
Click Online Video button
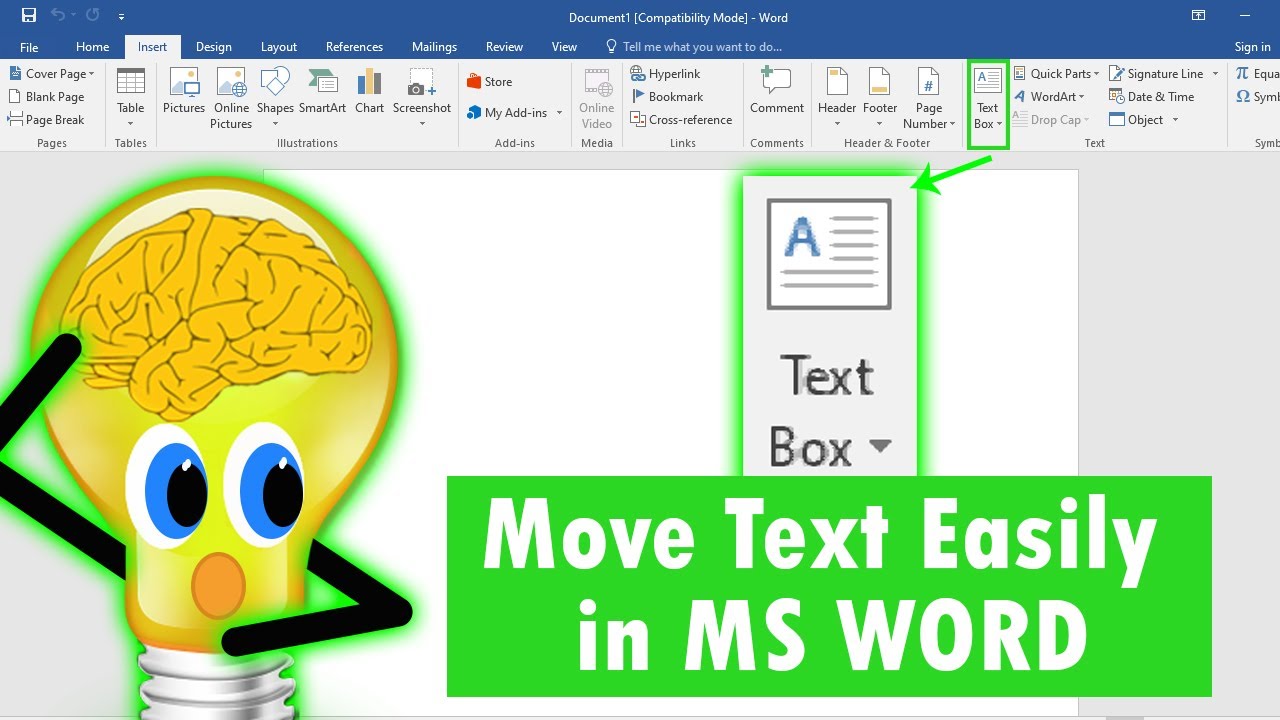(x=597, y=98)
